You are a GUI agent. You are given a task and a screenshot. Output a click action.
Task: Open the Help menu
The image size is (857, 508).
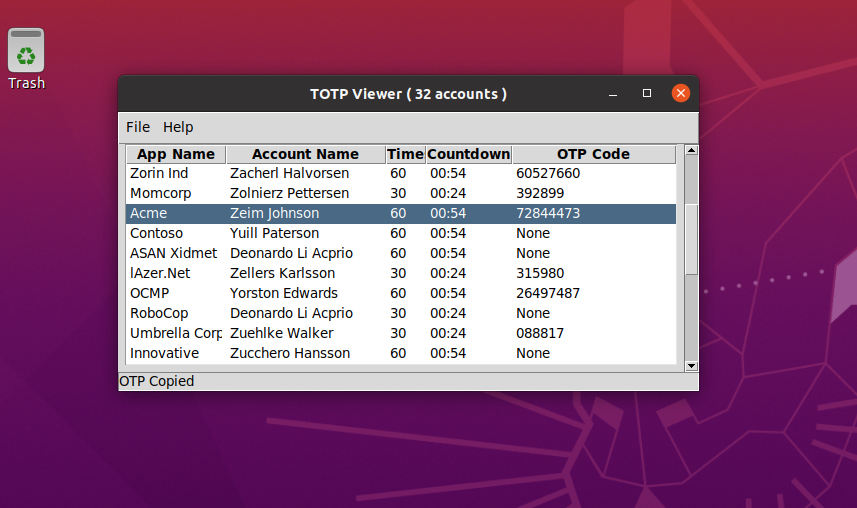pos(178,127)
